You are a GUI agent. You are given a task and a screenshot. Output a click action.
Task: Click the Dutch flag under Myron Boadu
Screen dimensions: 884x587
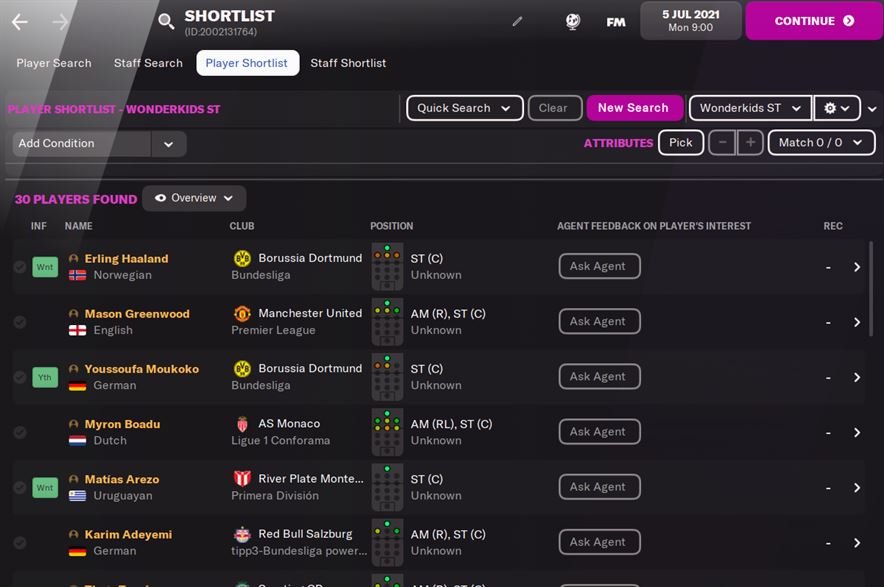tap(77, 440)
